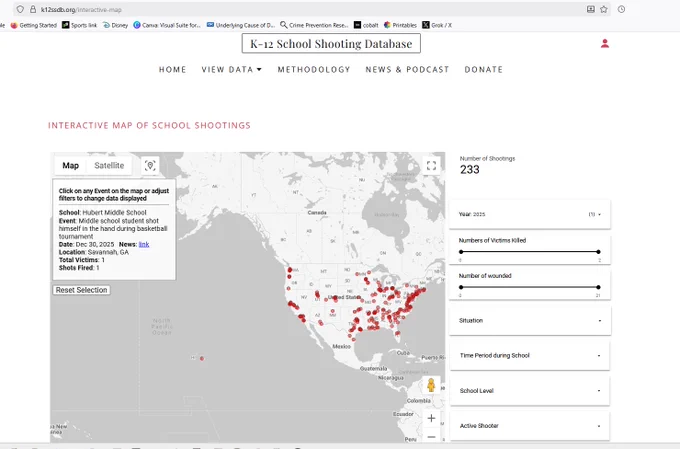680x449 pixels.
Task: Open the Underlying Cause of D... bookmark
Action: [241, 25]
